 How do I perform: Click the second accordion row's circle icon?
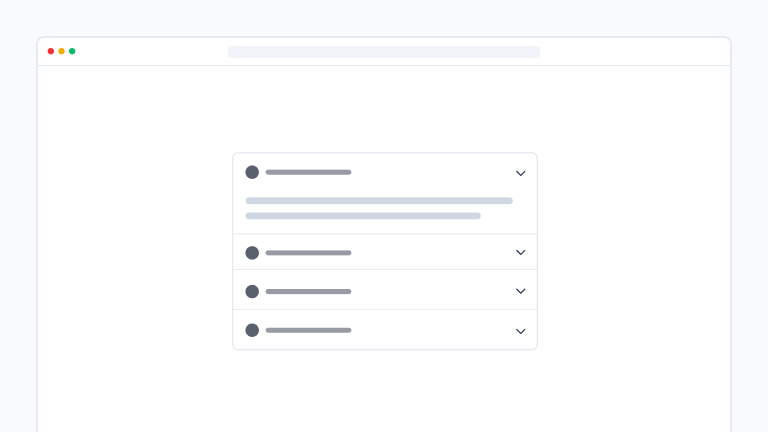(x=252, y=253)
